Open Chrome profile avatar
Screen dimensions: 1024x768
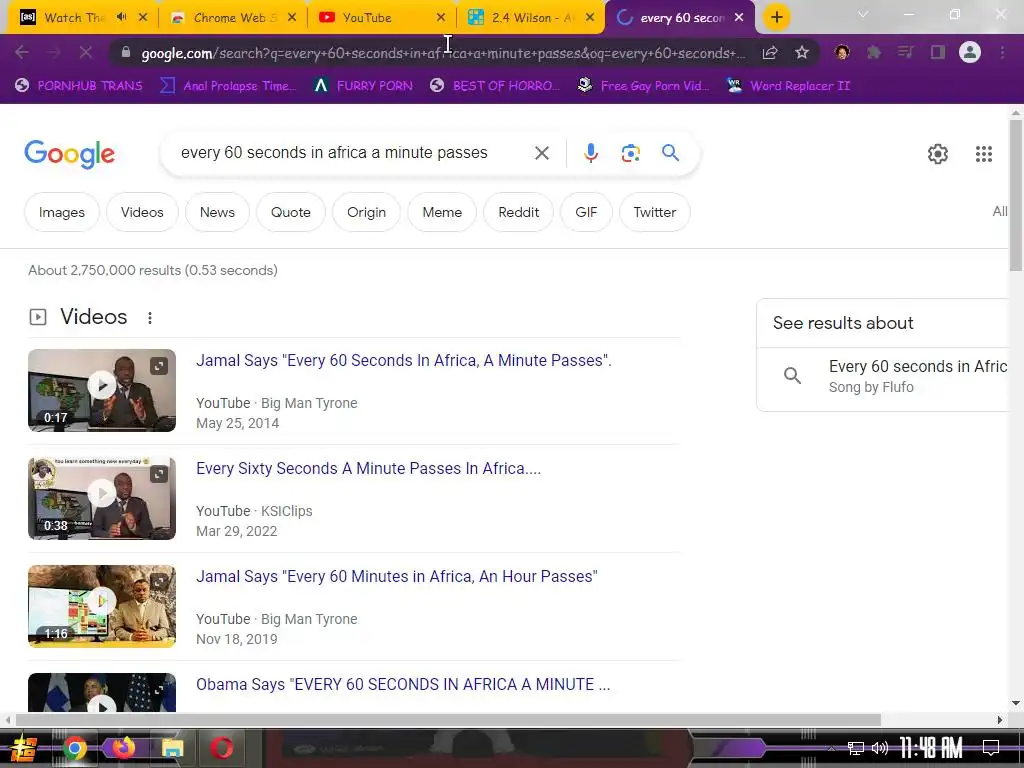(970, 52)
